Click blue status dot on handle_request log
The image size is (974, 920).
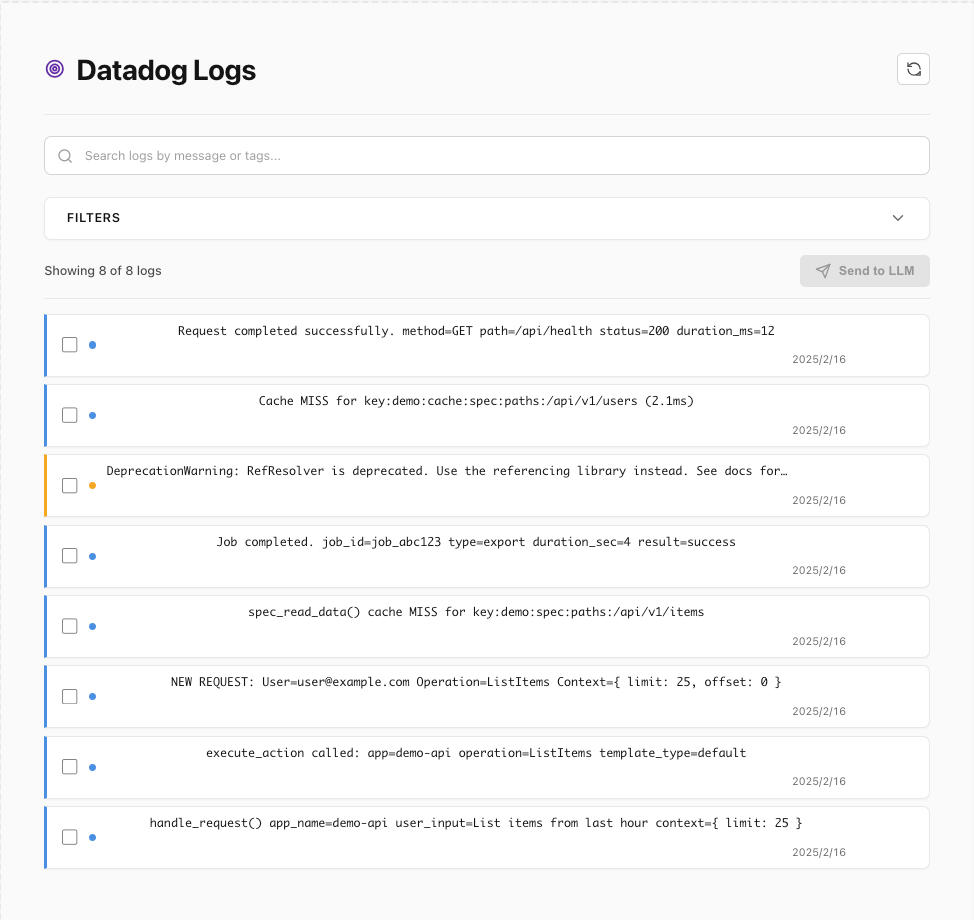93,838
